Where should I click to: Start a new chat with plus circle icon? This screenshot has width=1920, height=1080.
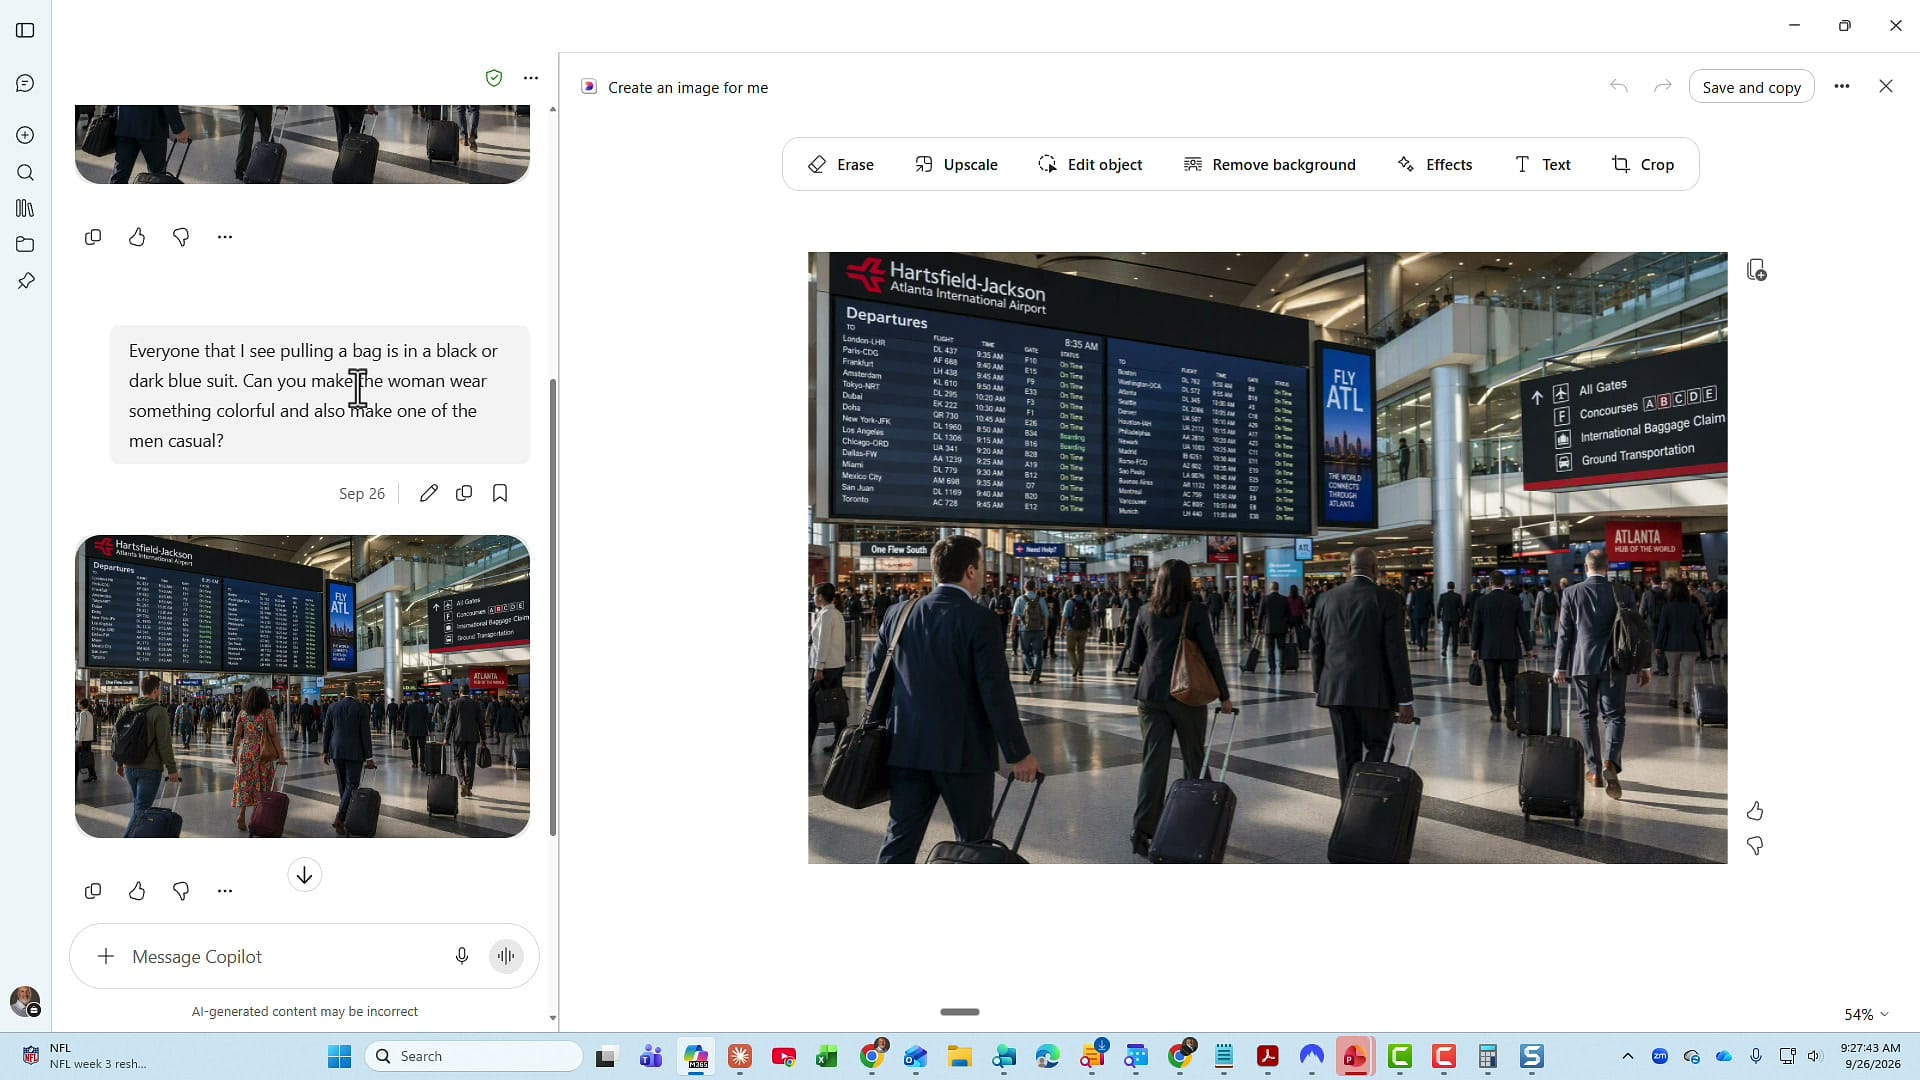click(25, 135)
